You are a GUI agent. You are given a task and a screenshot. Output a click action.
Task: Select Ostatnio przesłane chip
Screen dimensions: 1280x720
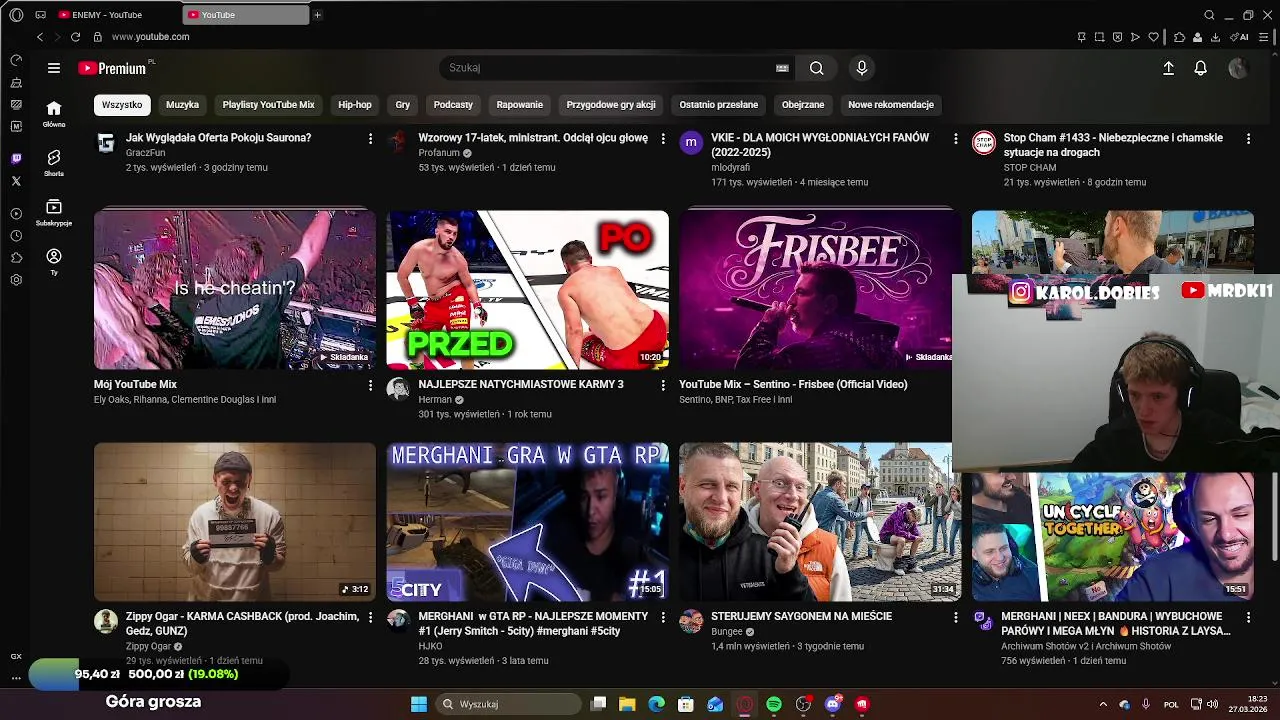719,104
